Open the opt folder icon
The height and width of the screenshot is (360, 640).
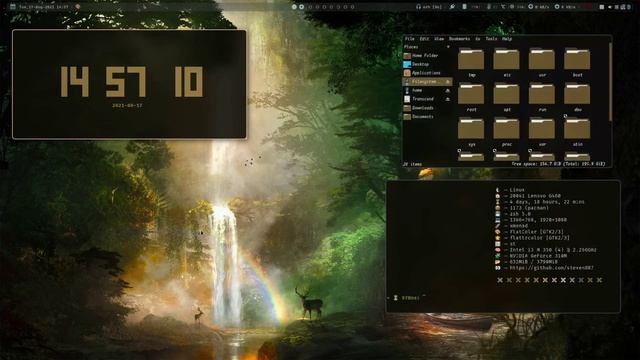pos(507,94)
